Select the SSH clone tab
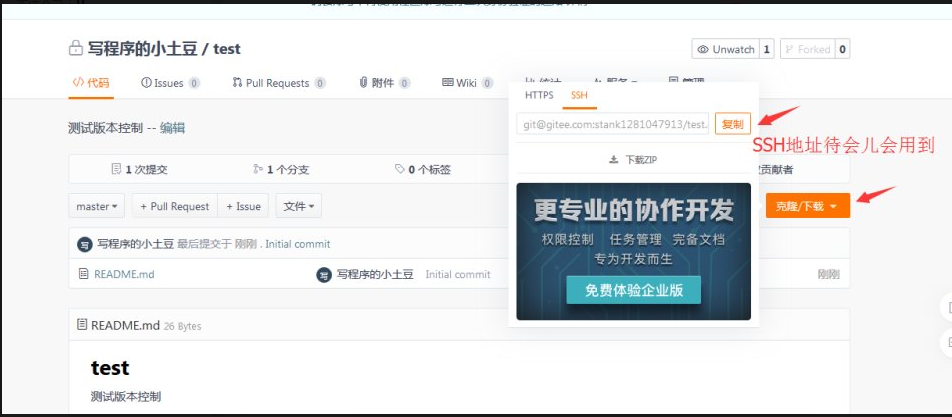Screen dimensions: 952x417 pyautogui.click(x=579, y=95)
